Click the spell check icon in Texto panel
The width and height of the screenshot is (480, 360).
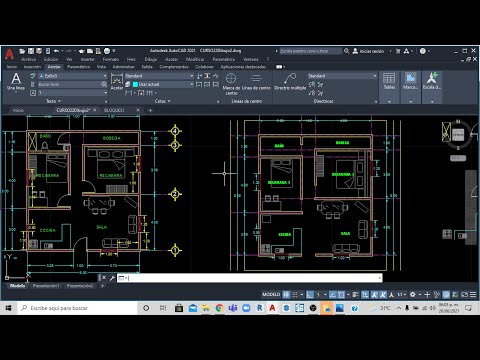[33, 76]
